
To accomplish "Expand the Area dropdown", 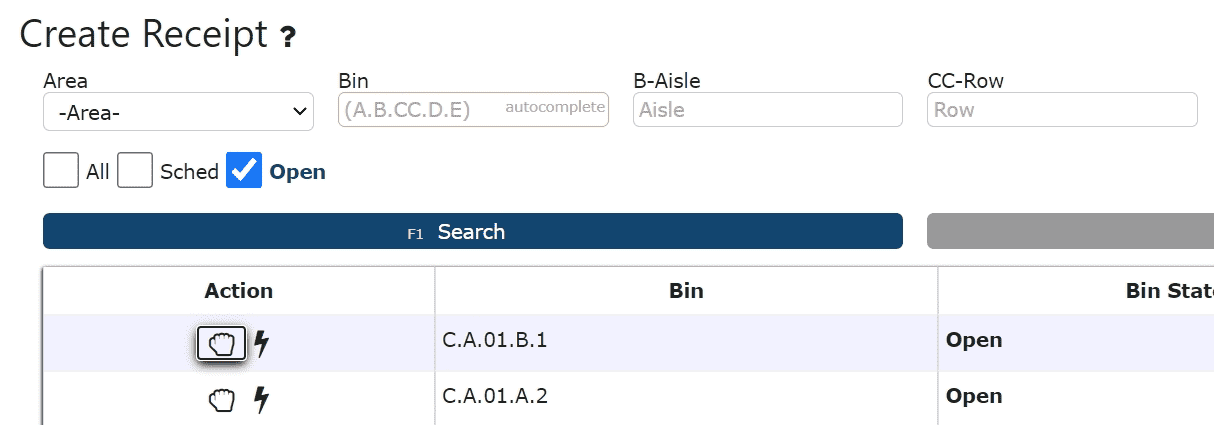I will [178, 112].
